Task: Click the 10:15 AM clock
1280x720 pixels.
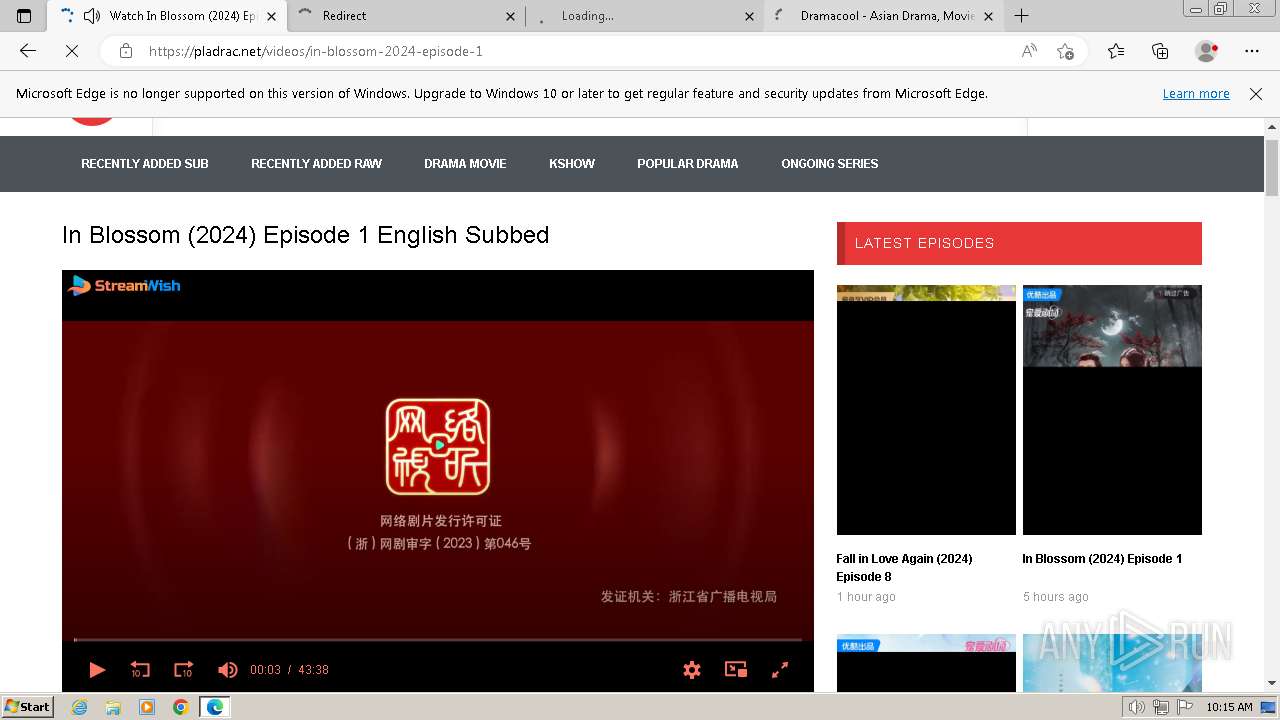Action: click(x=1229, y=707)
